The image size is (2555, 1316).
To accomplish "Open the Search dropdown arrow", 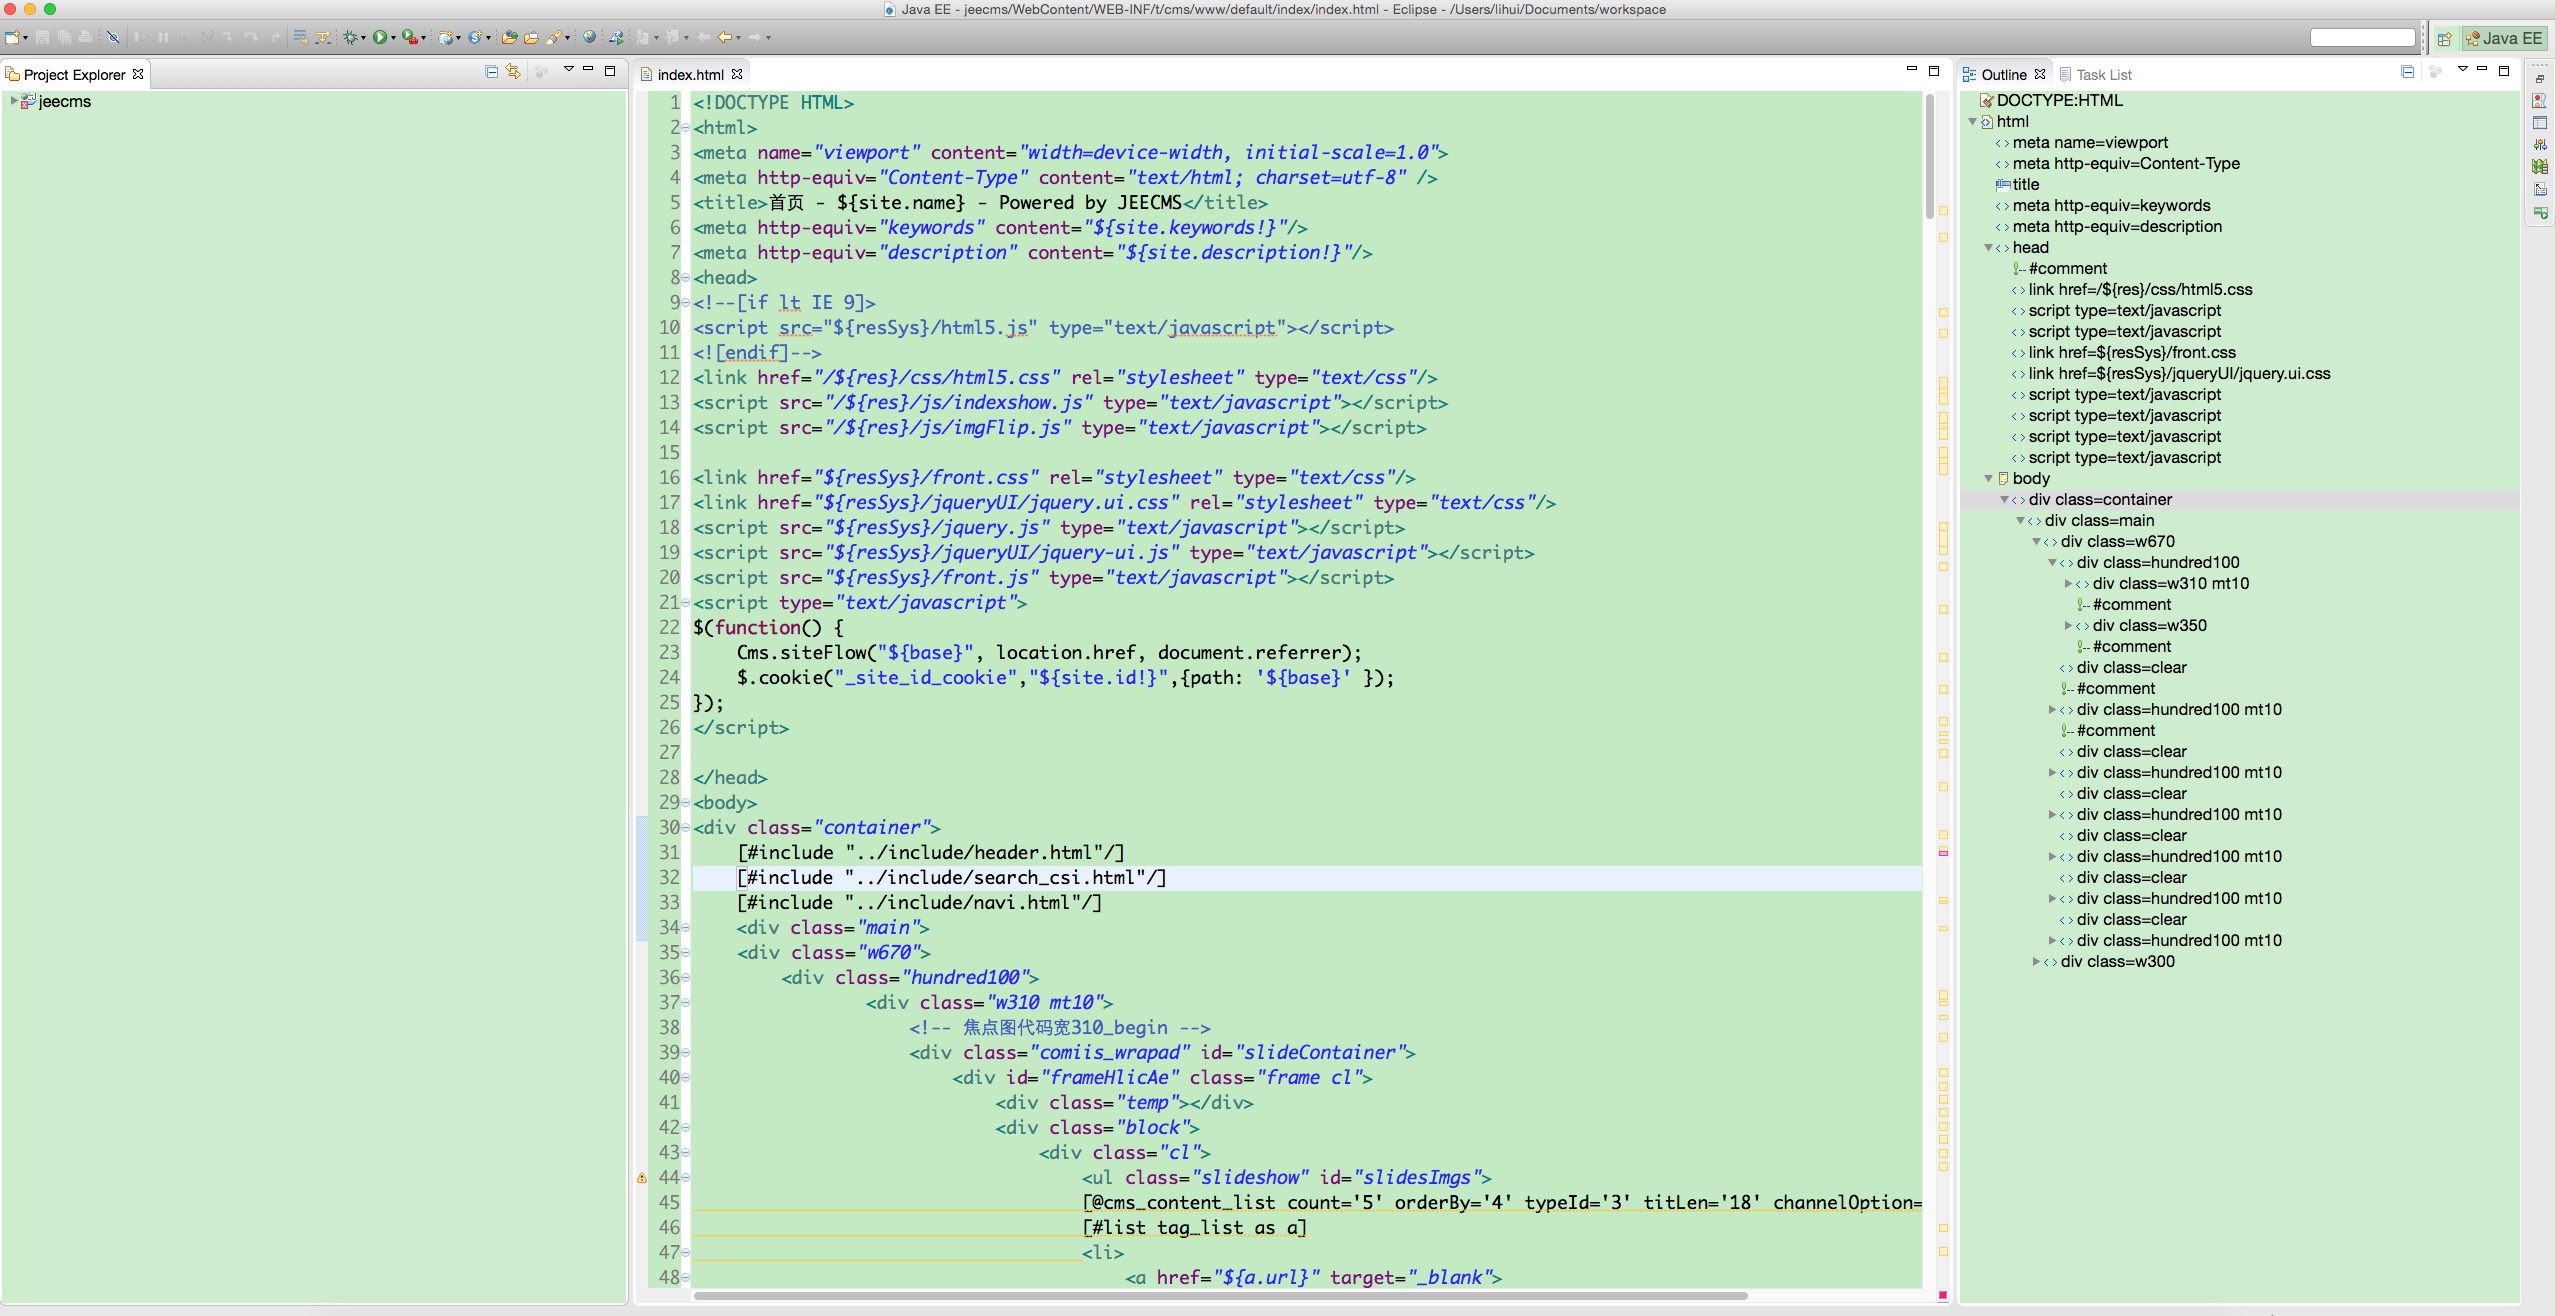I will 567,39.
